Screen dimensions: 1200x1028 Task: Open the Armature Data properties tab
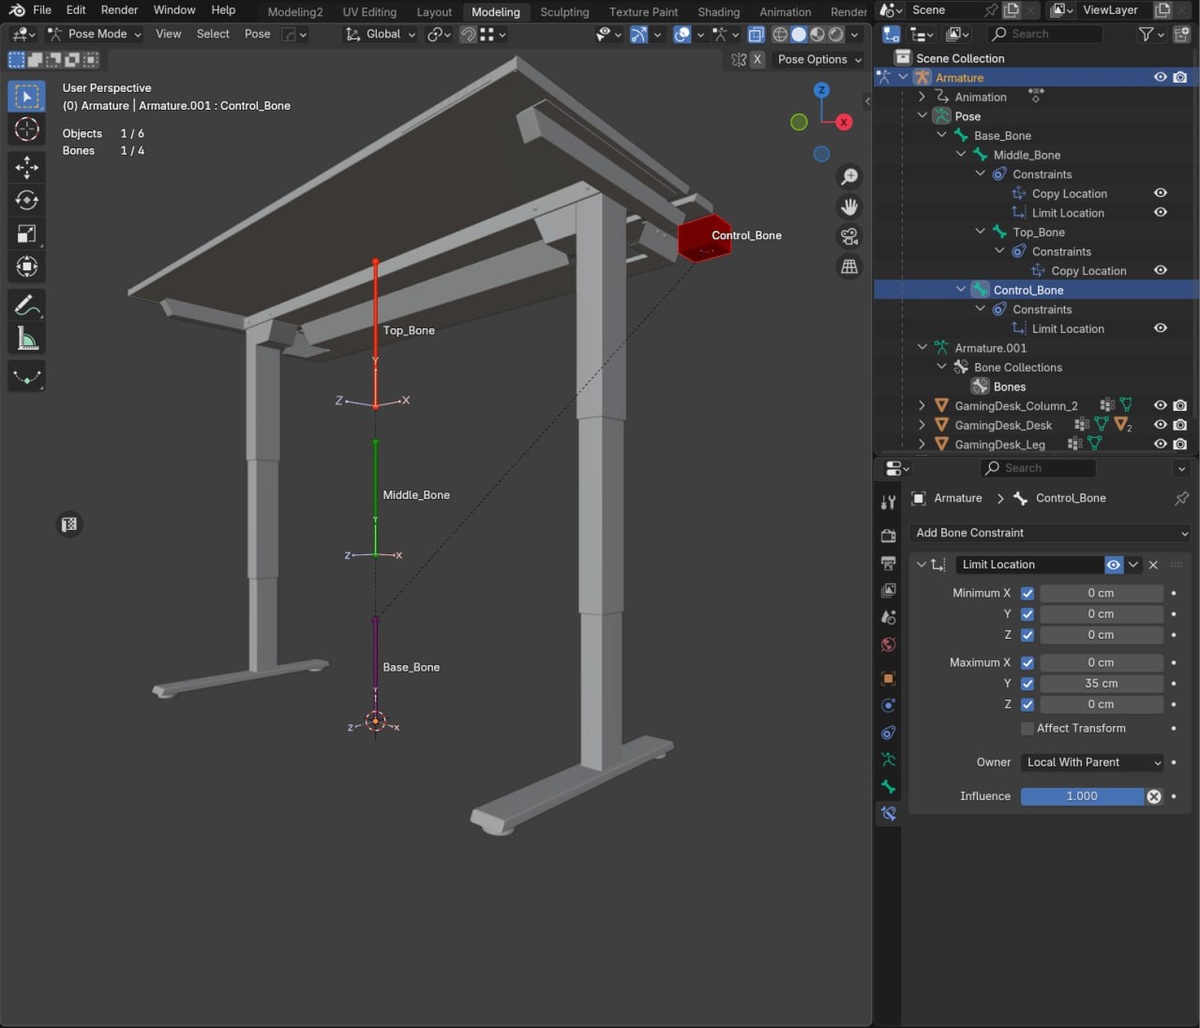tap(888, 760)
